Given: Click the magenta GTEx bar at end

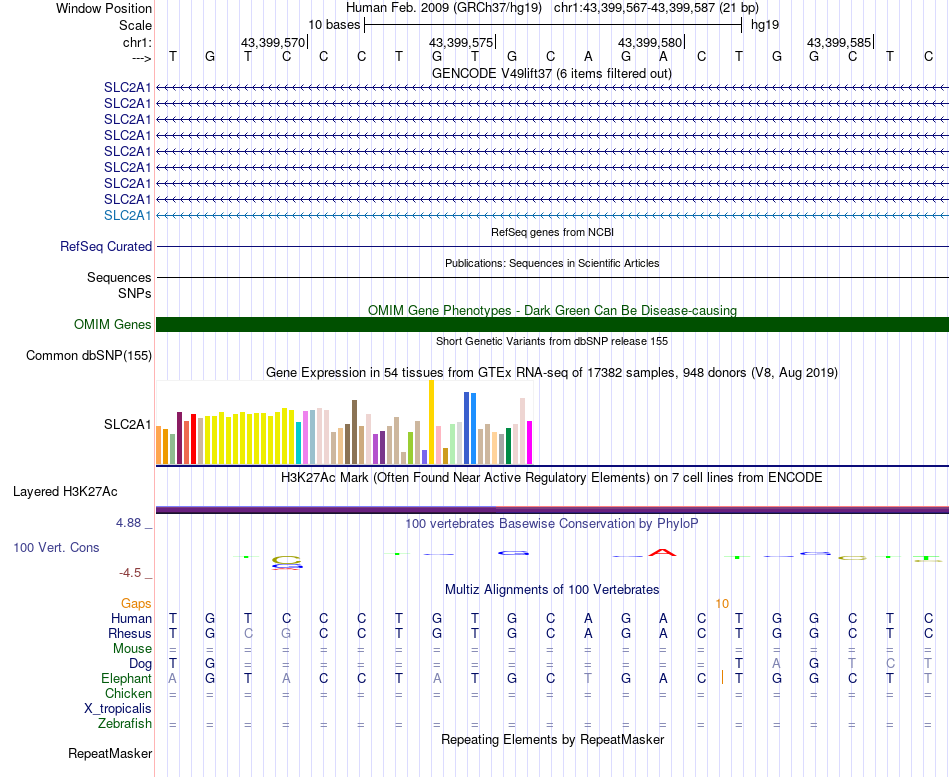Looking at the screenshot, I should [530, 442].
